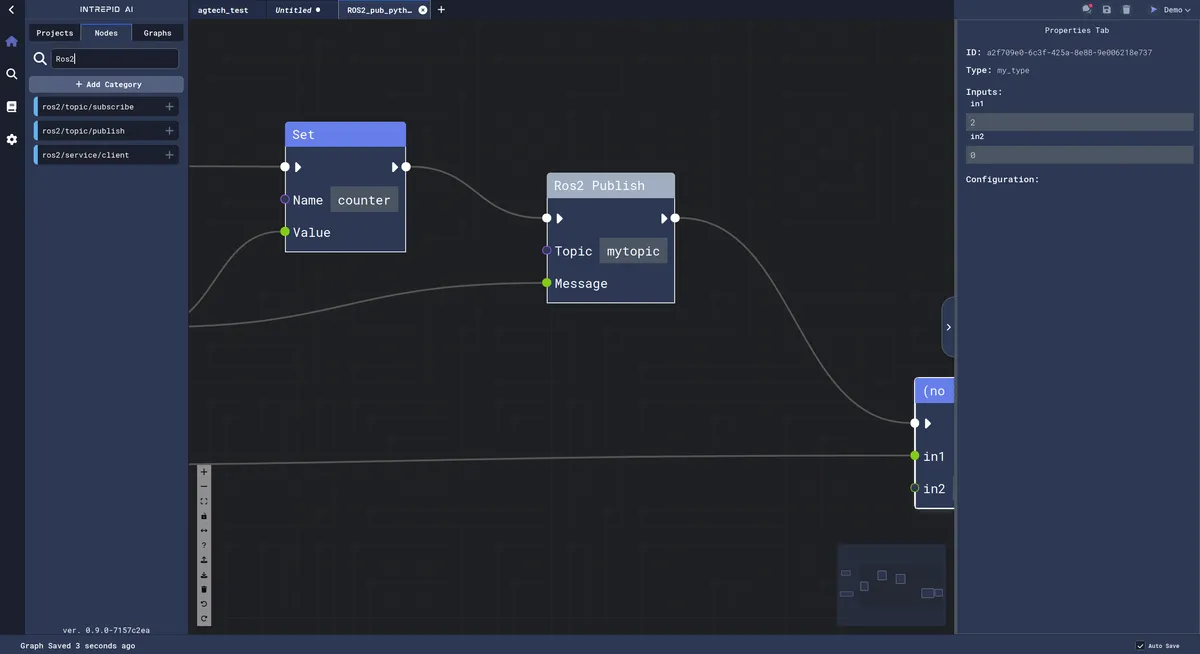Viewport: 1200px width, 654px height.
Task: Open the canvas help question mark
Action: coord(204,545)
